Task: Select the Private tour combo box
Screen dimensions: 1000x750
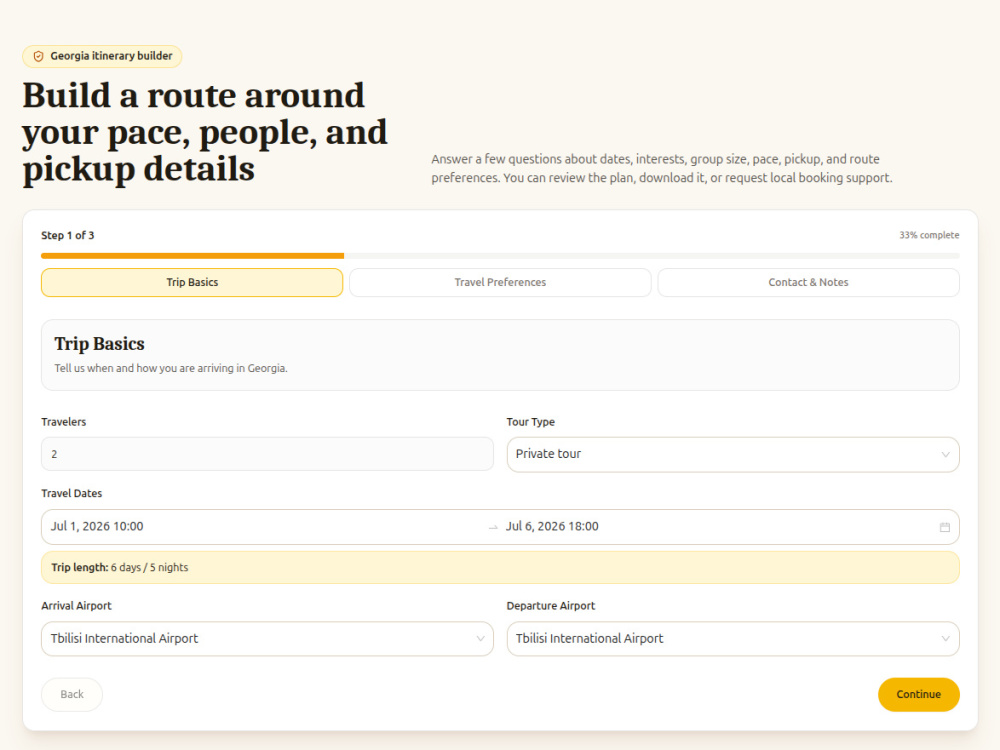Action: pos(733,455)
